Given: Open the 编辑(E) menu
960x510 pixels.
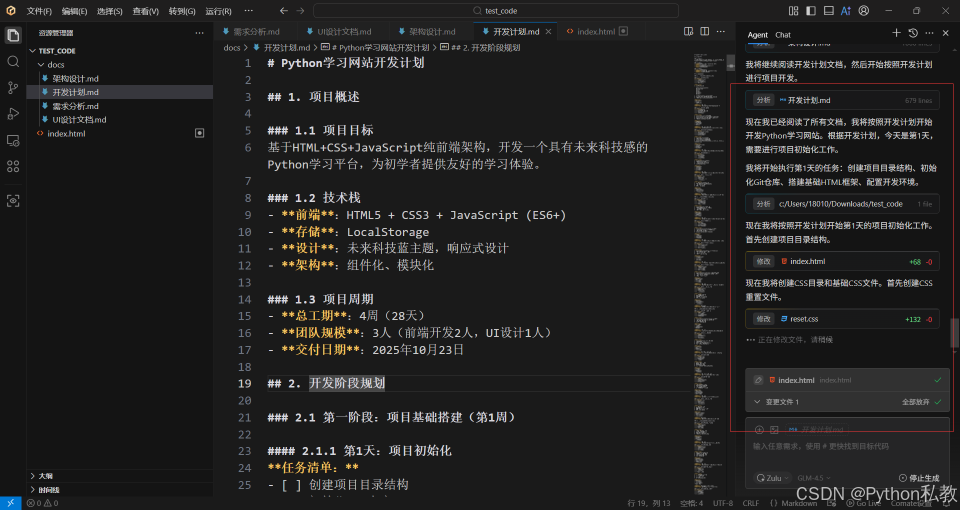Looking at the screenshot, I should [74, 11].
